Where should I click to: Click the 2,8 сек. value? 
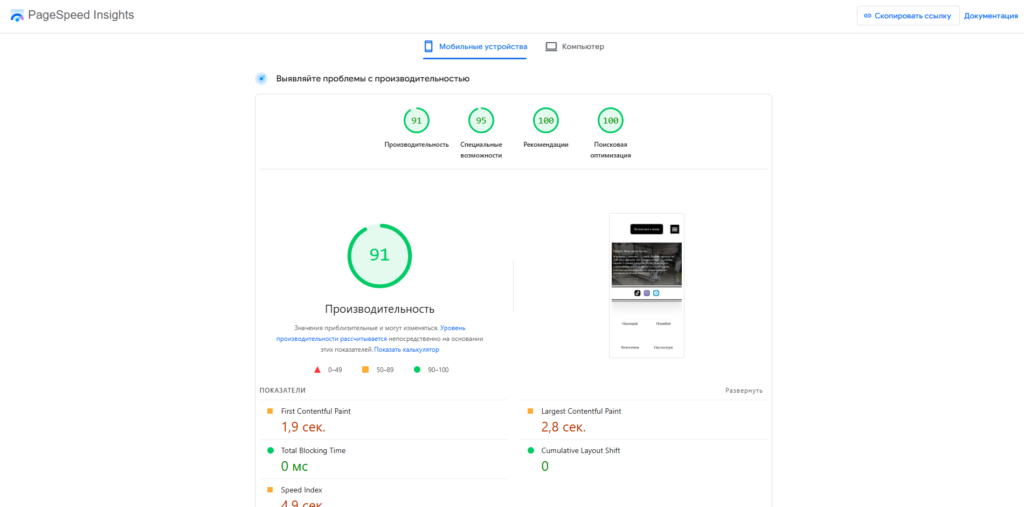coord(564,427)
